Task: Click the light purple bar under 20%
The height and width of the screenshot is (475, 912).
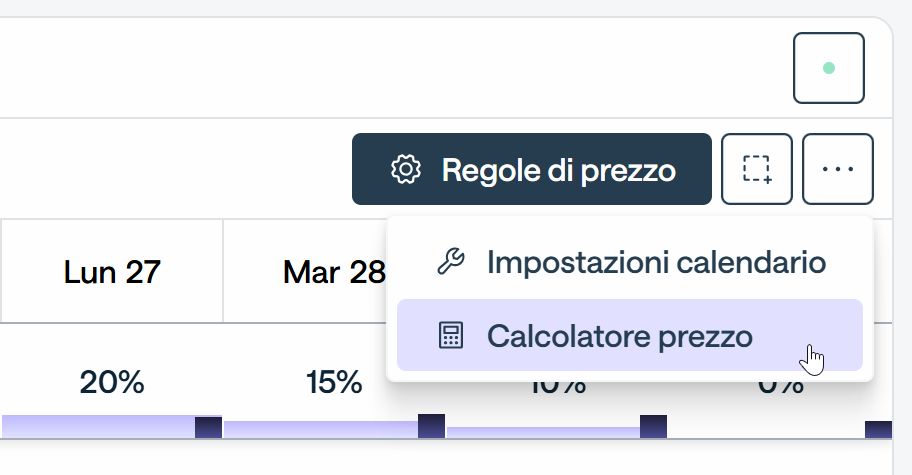Action: pyautogui.click(x=98, y=427)
